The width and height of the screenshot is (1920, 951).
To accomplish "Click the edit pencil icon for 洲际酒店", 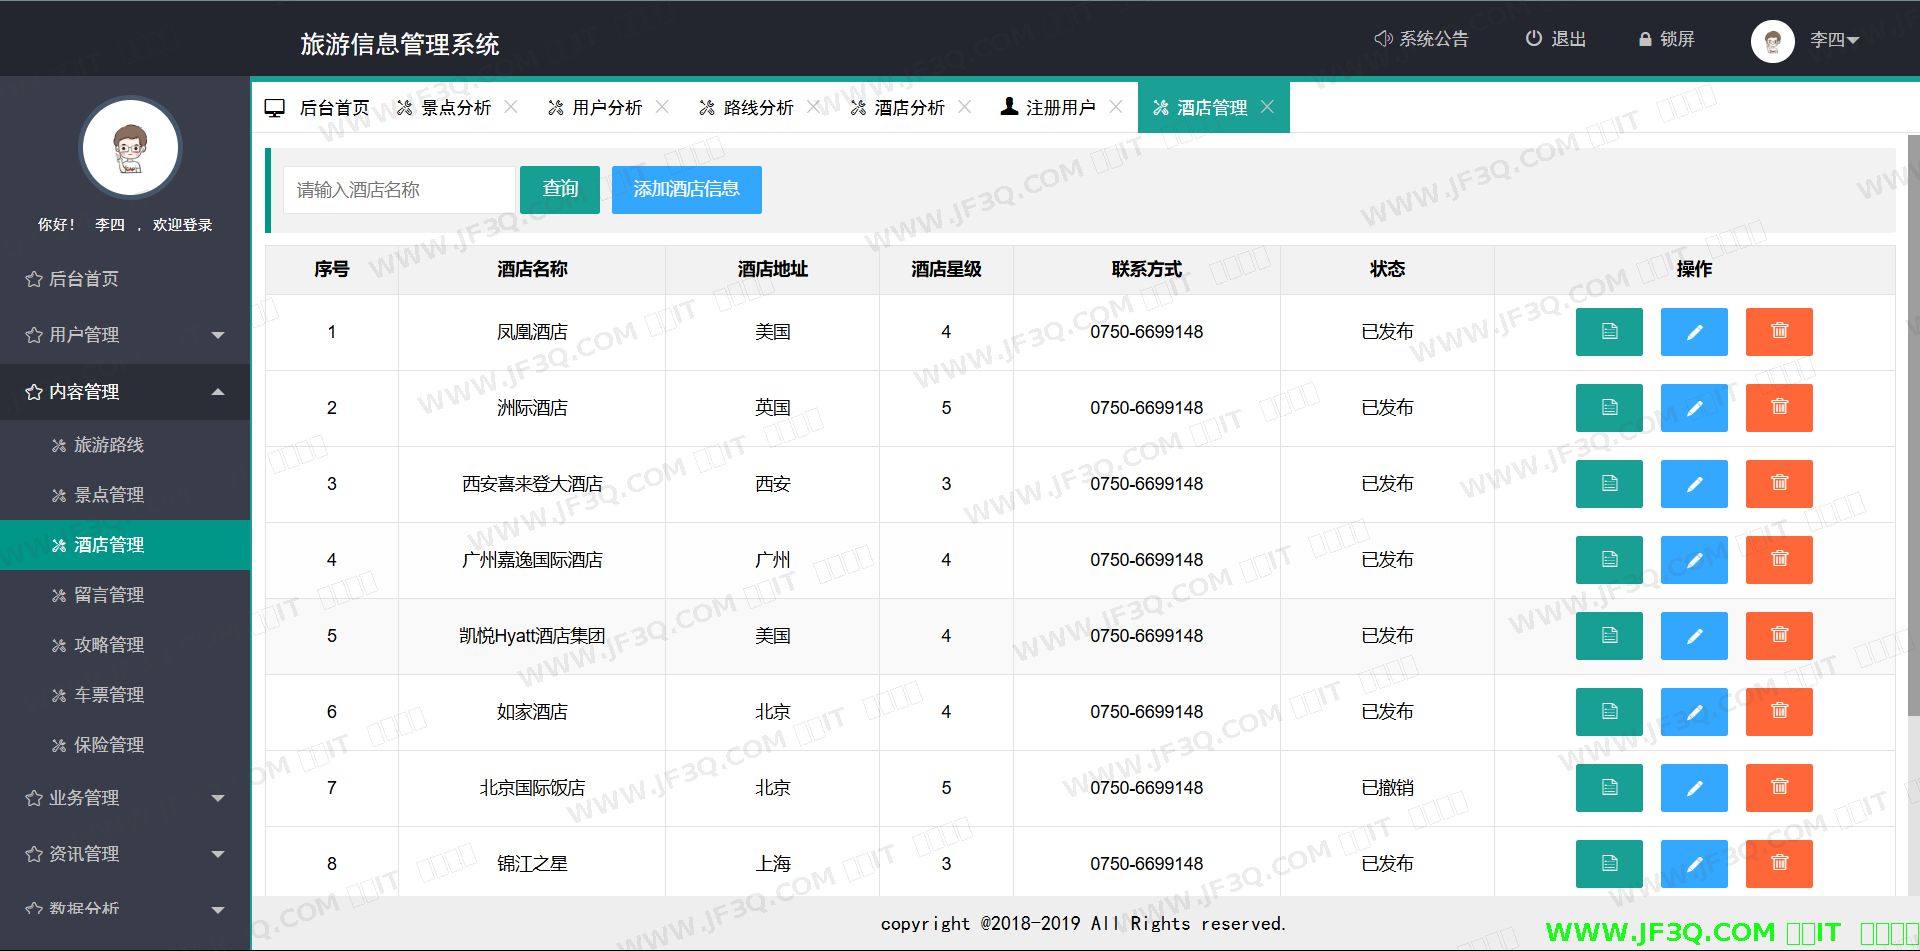I will pyautogui.click(x=1694, y=408).
